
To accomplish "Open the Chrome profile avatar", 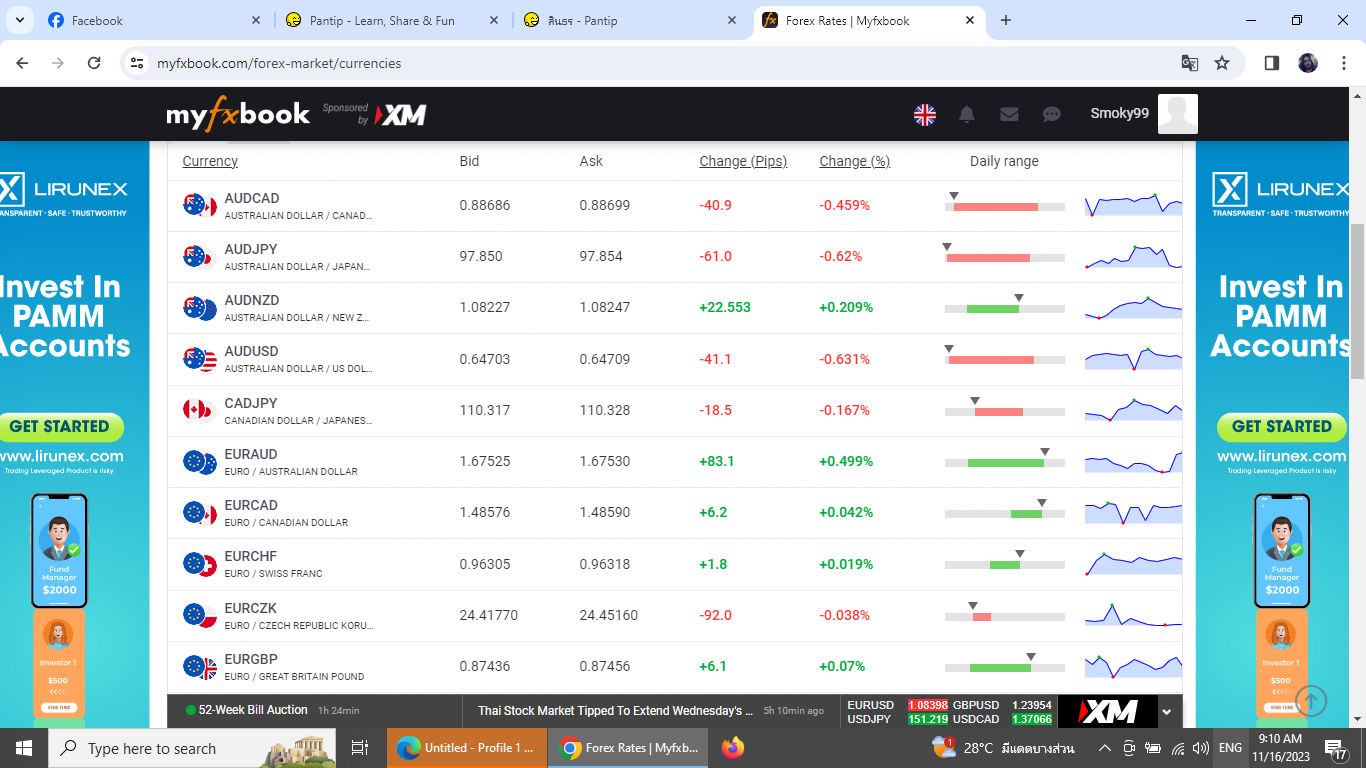I will coord(1308,63).
